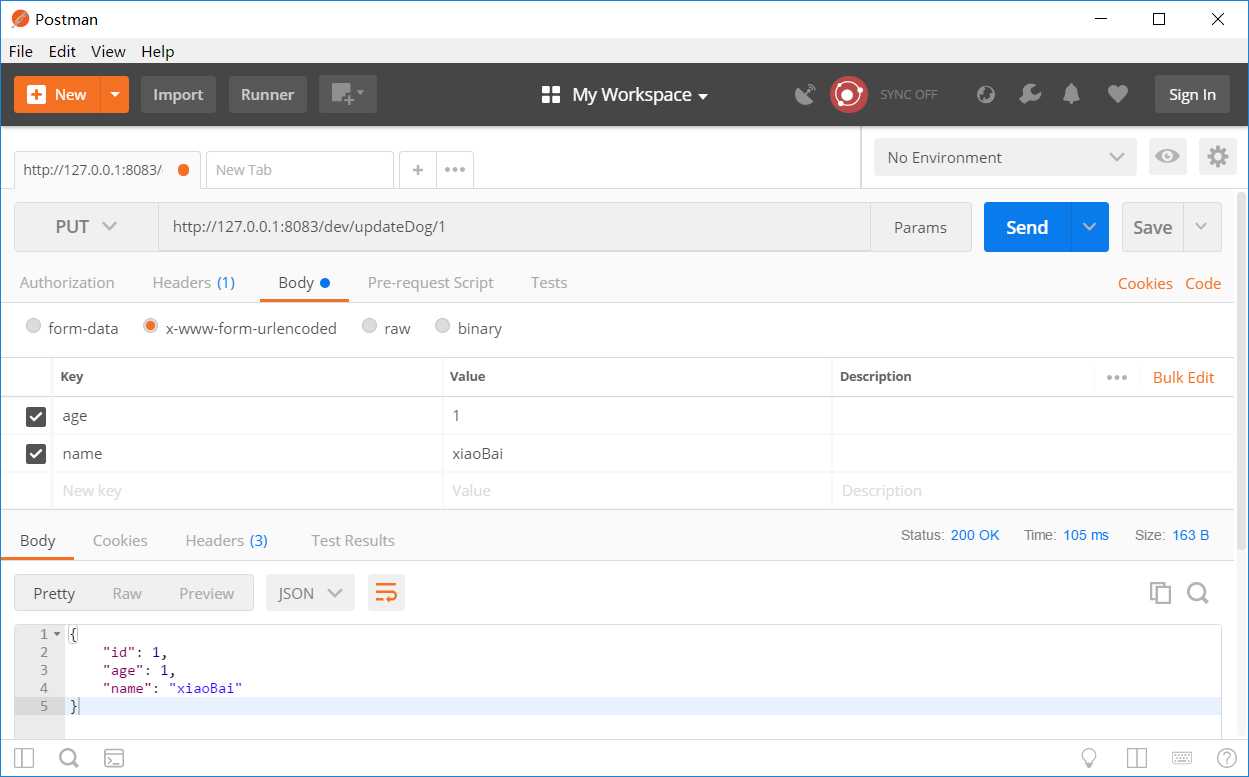This screenshot has height=777, width=1249.
Task: Open bootcamp lightbulb icon in status bar
Action: pyautogui.click(x=1090, y=758)
